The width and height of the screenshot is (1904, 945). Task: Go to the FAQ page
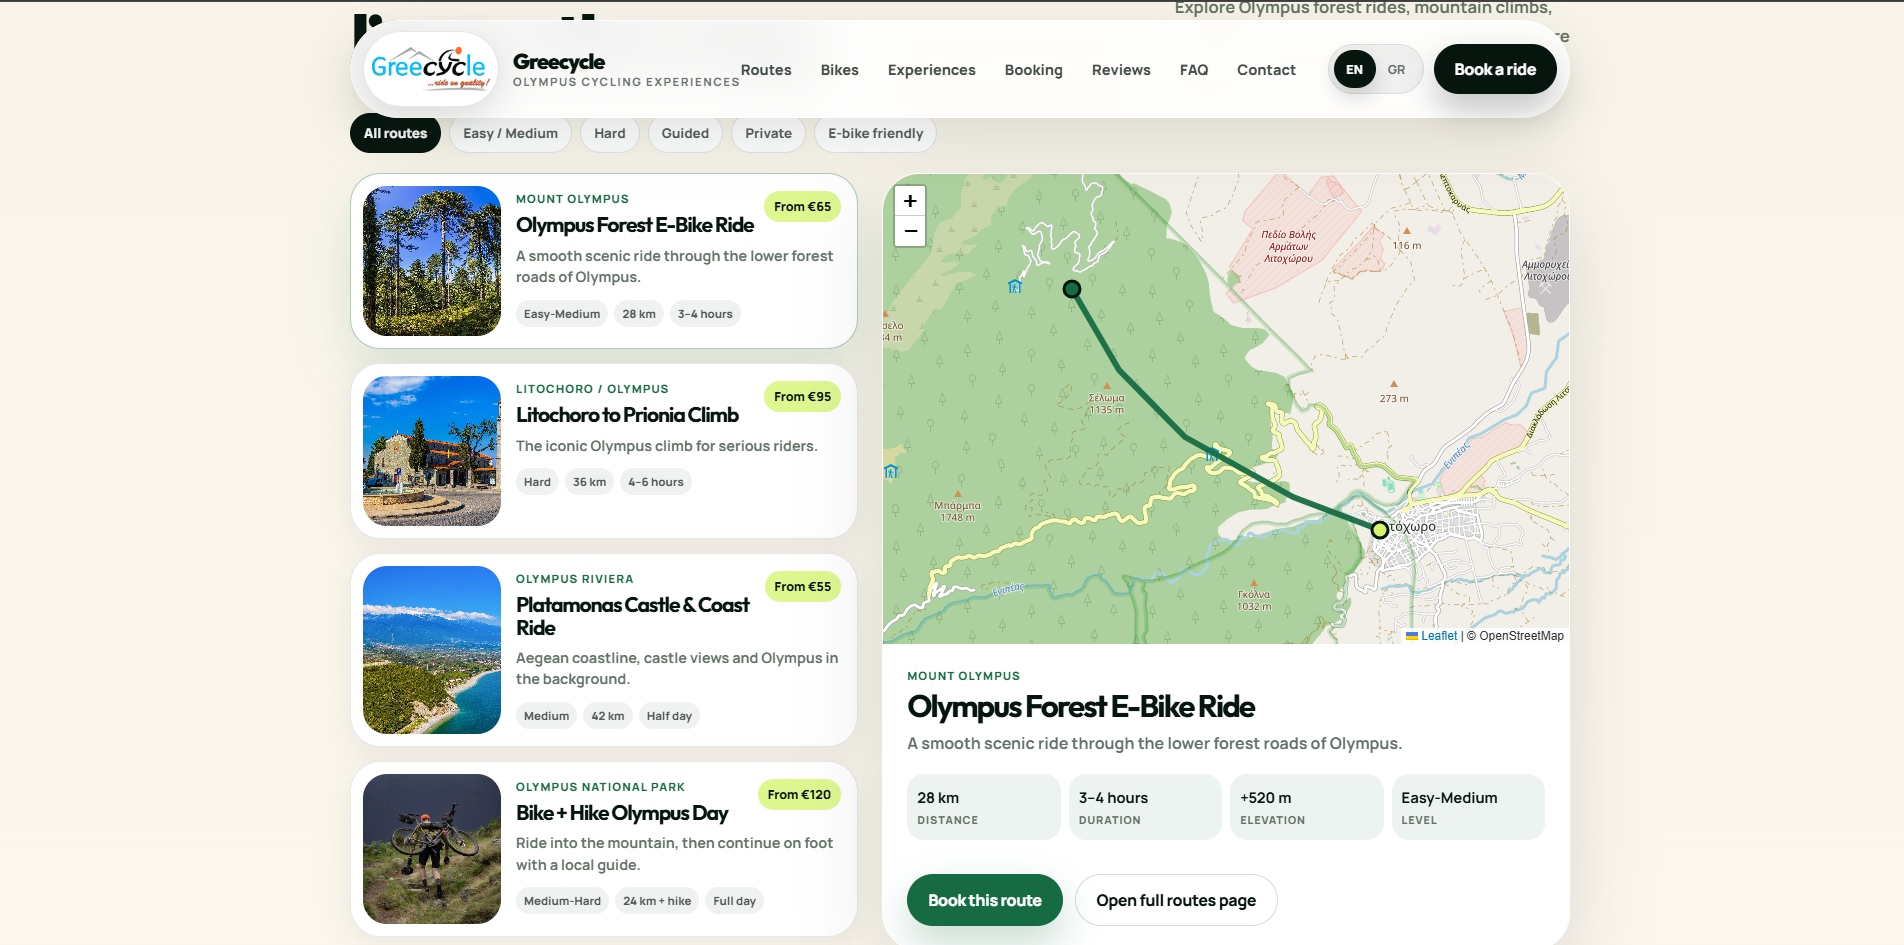pyautogui.click(x=1193, y=70)
